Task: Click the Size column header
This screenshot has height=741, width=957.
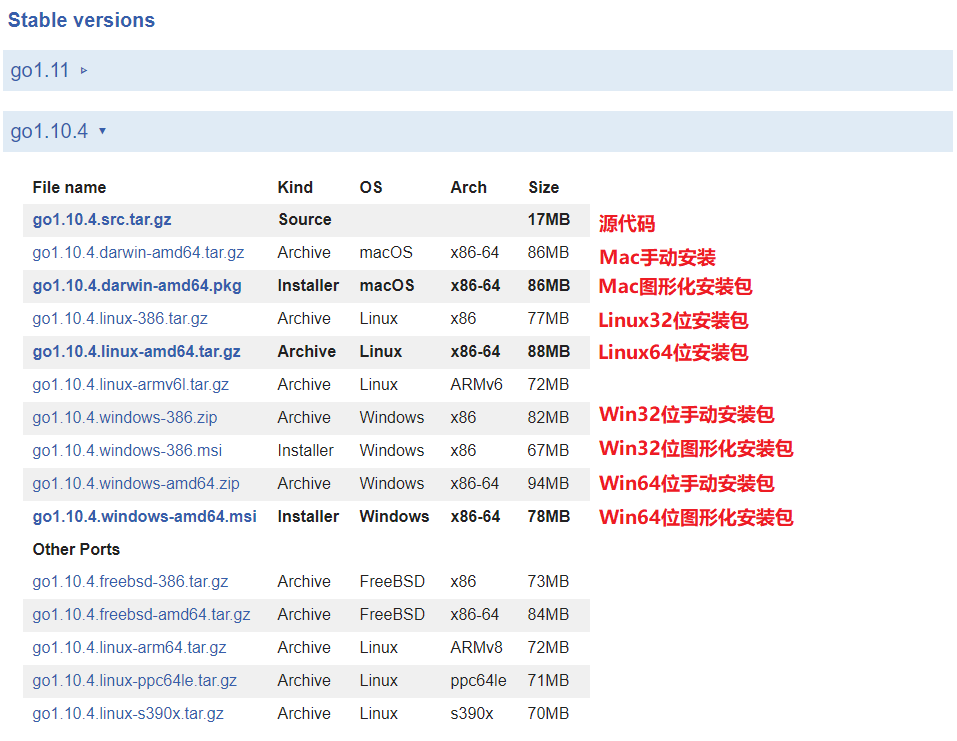Action: click(544, 187)
